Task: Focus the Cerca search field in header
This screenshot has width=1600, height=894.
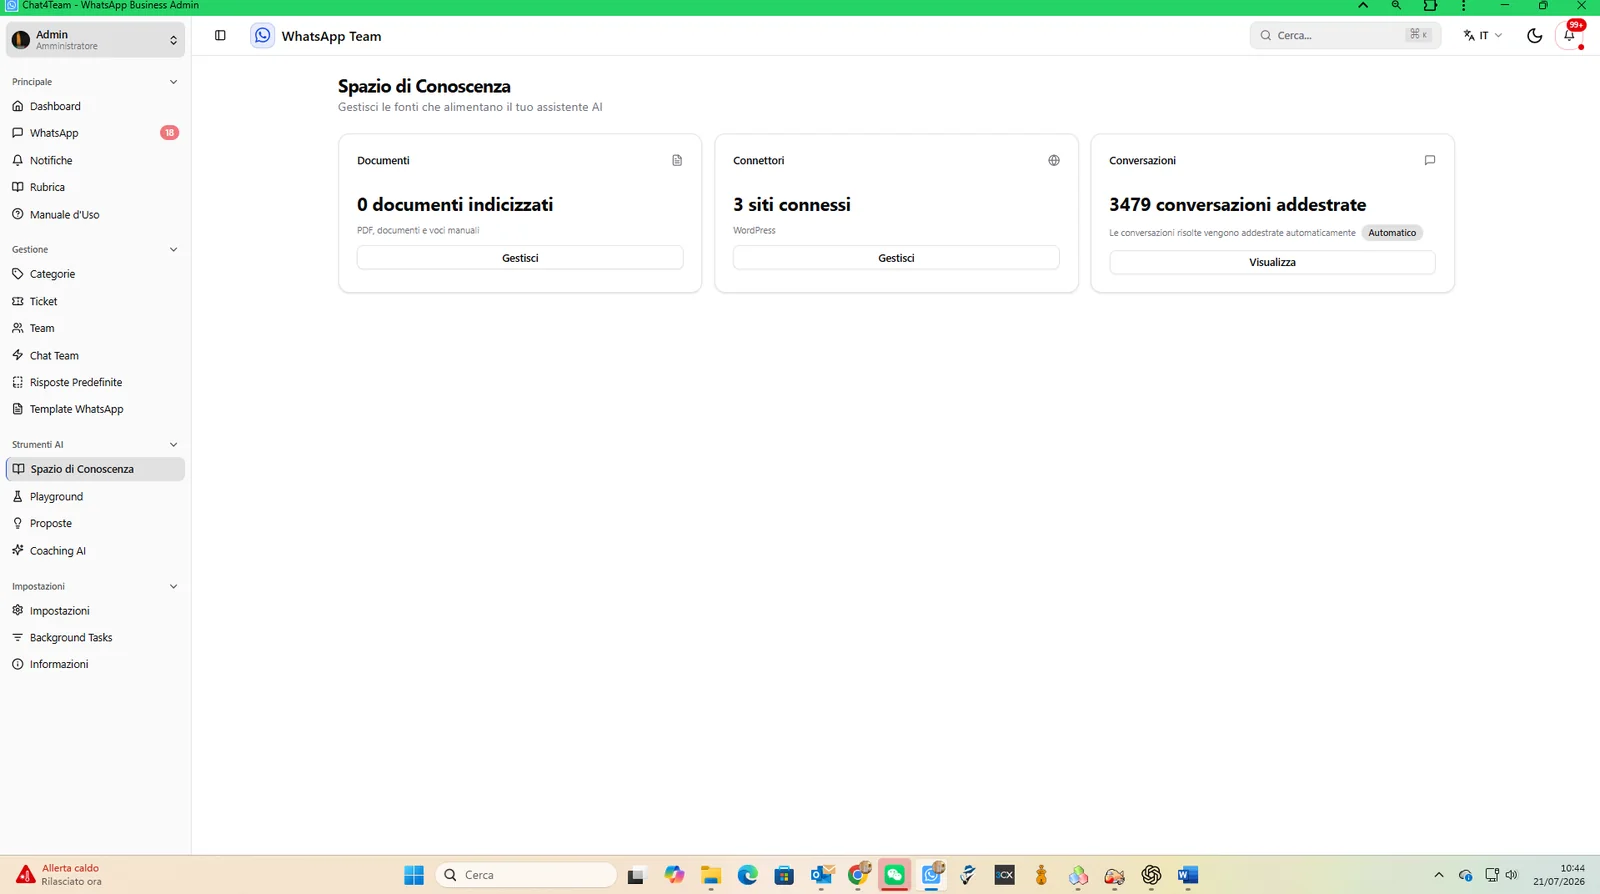Action: (1345, 35)
